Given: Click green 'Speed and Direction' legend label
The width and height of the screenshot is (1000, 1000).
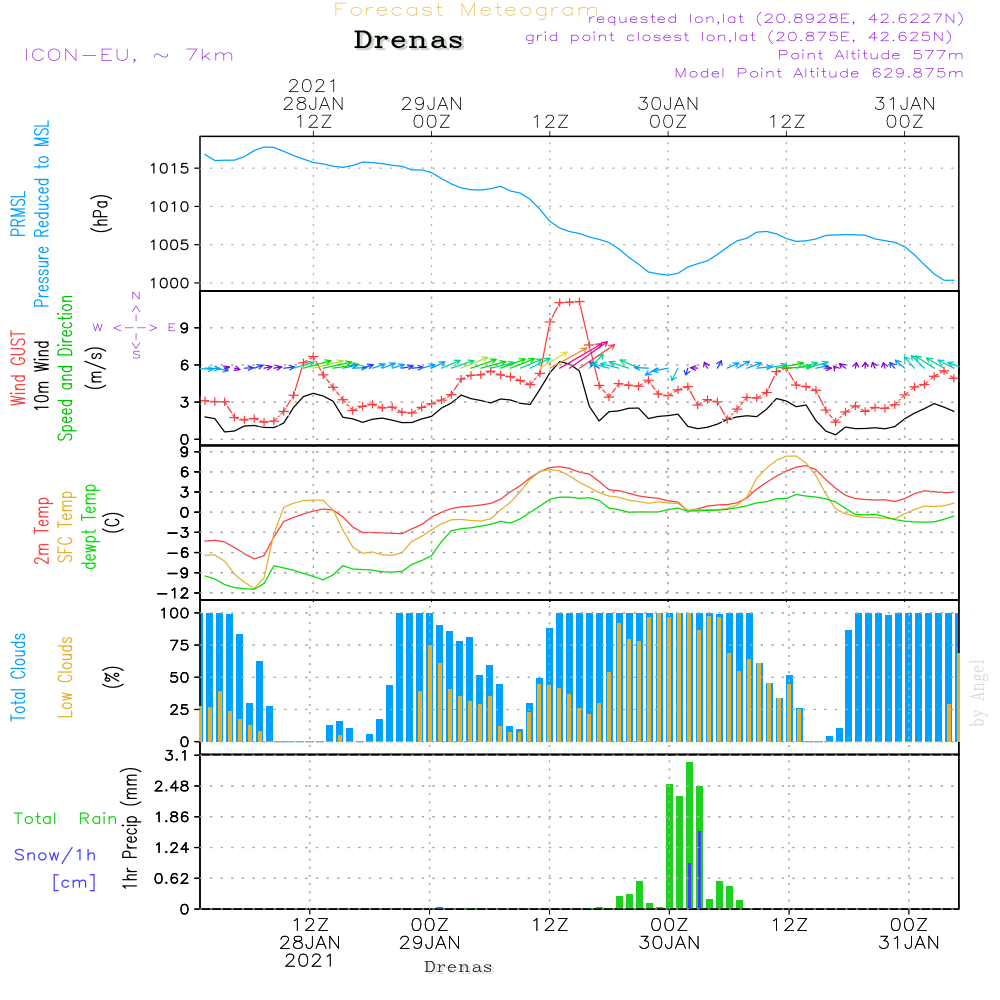Looking at the screenshot, I should (x=65, y=368).
